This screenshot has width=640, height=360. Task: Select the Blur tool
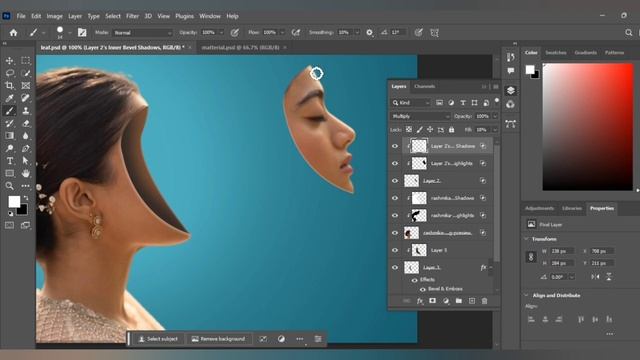click(25, 136)
